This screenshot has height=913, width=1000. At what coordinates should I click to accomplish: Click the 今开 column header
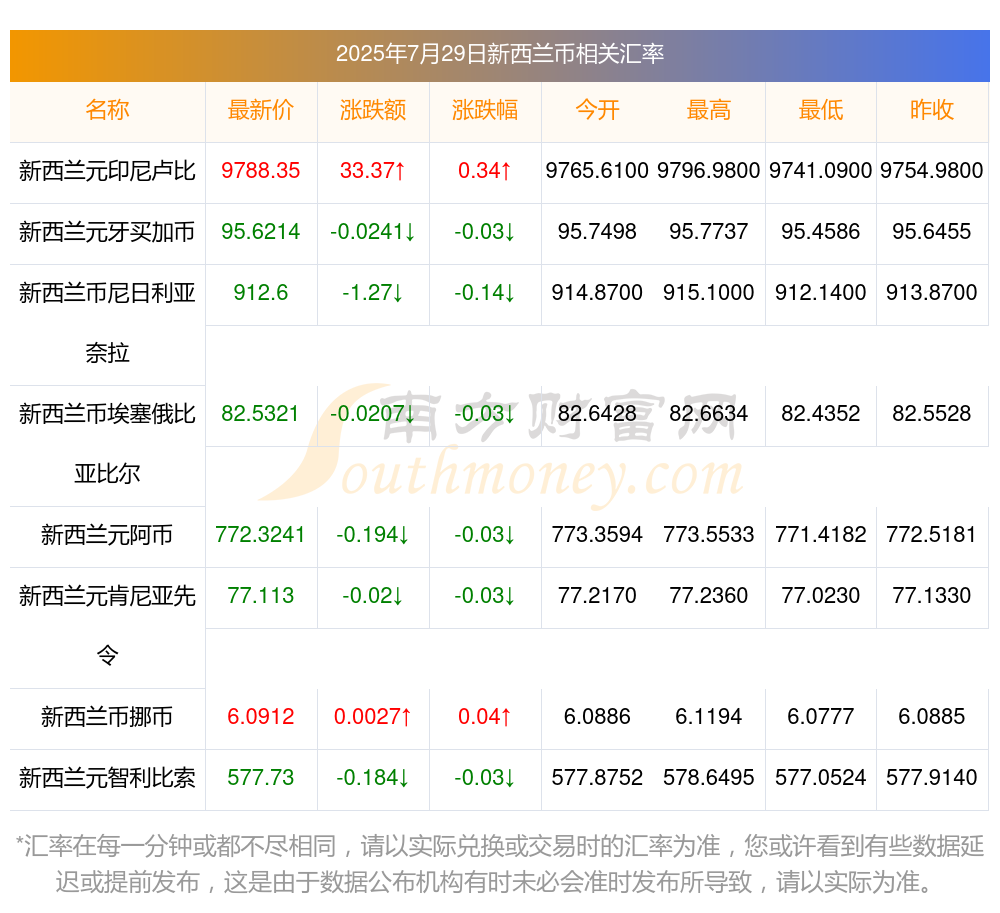click(x=597, y=110)
